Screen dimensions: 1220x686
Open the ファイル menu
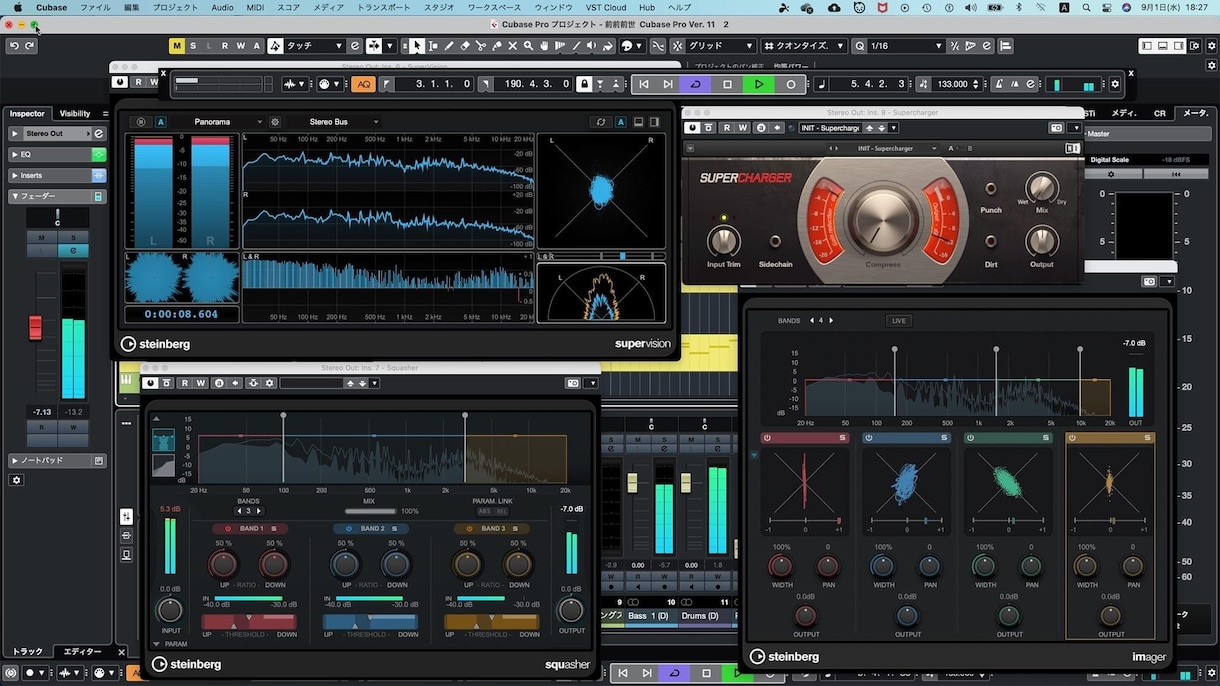point(95,7)
